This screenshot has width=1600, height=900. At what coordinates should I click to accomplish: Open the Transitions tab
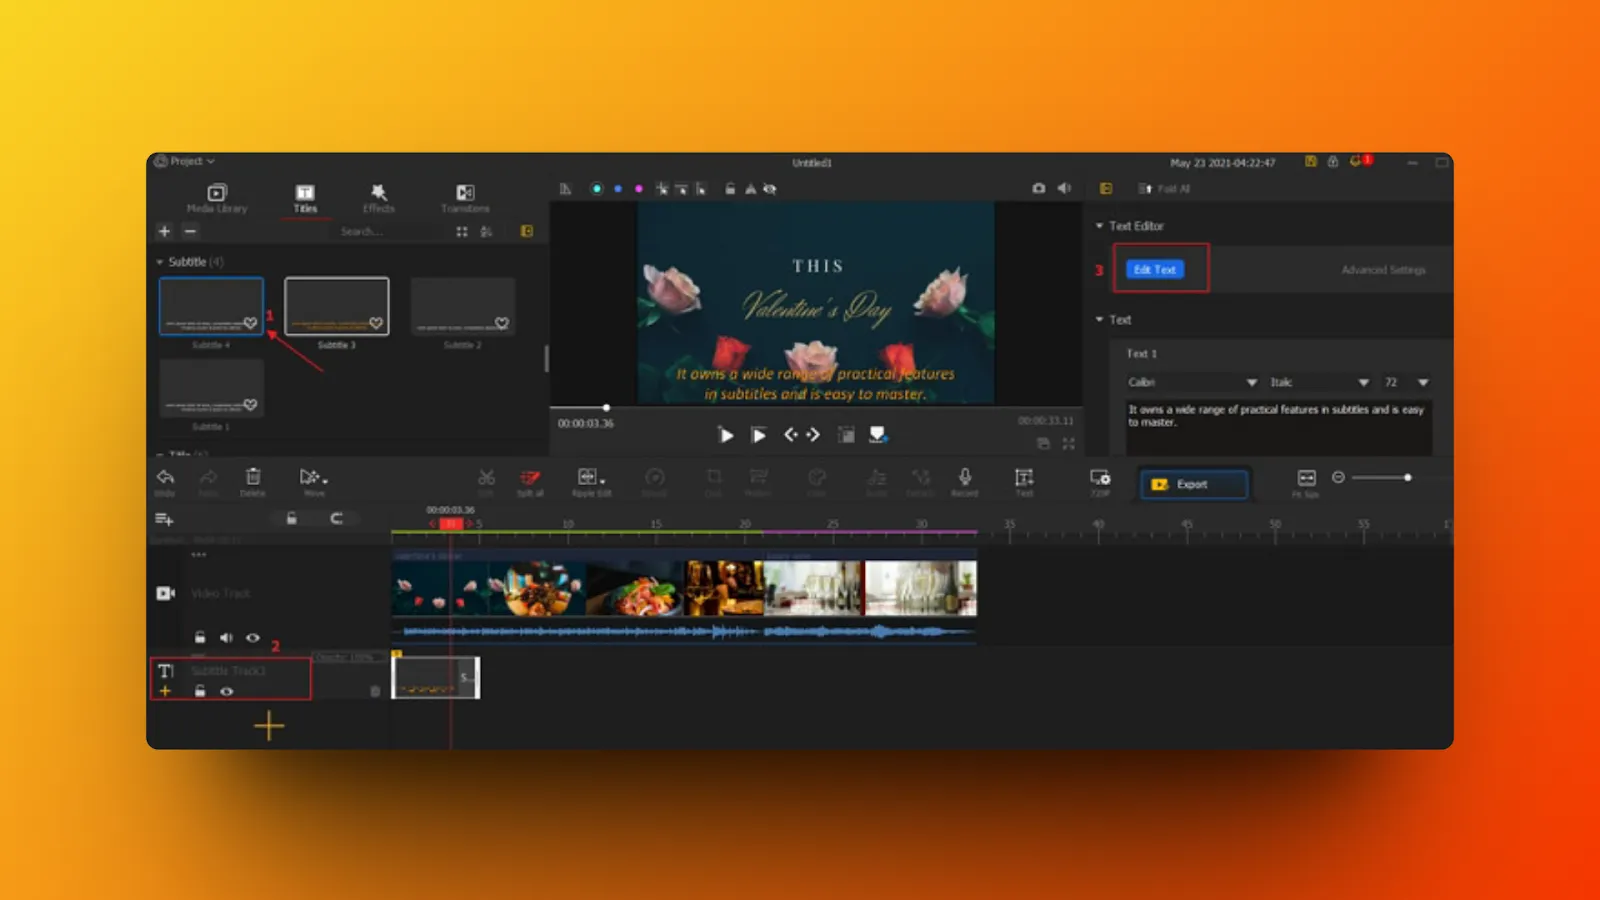pyautogui.click(x=465, y=198)
